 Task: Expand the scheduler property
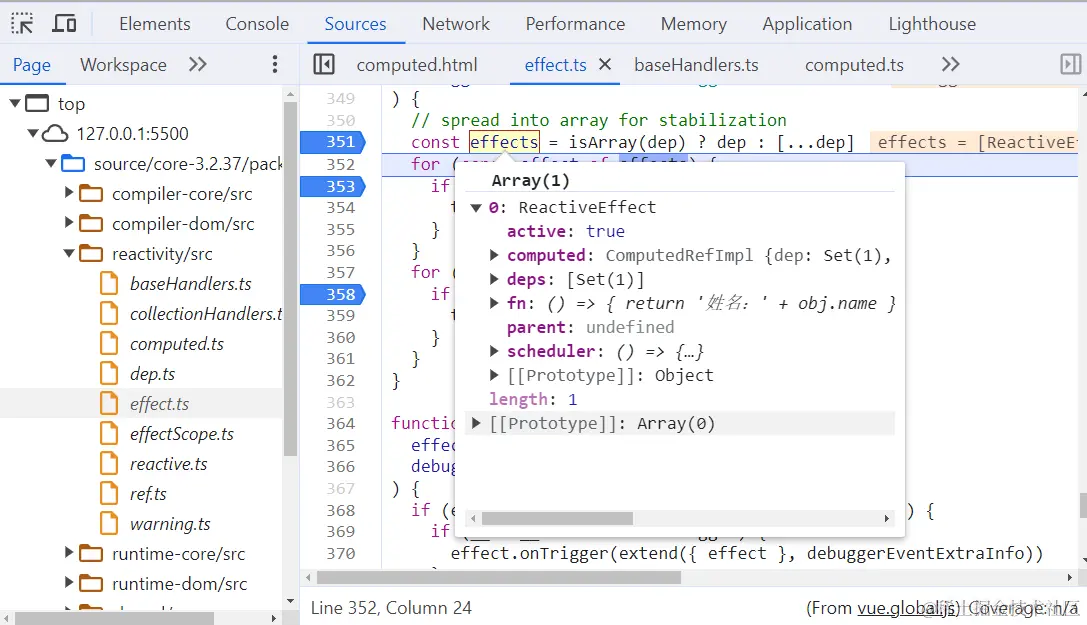494,351
